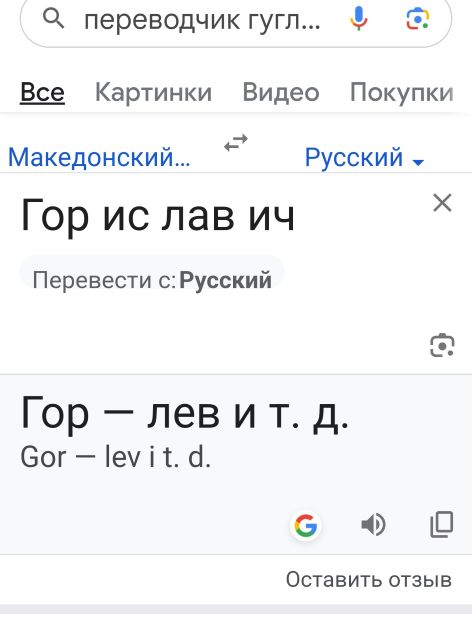Switch to the Видео tab
This screenshot has width=472, height=633.
281,92
